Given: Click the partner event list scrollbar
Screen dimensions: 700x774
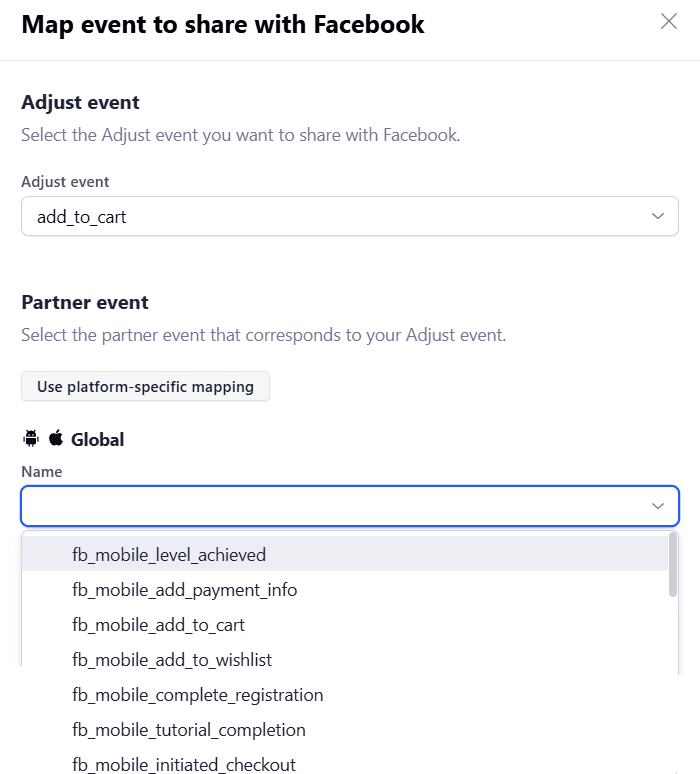Looking at the screenshot, I should coord(673,567).
